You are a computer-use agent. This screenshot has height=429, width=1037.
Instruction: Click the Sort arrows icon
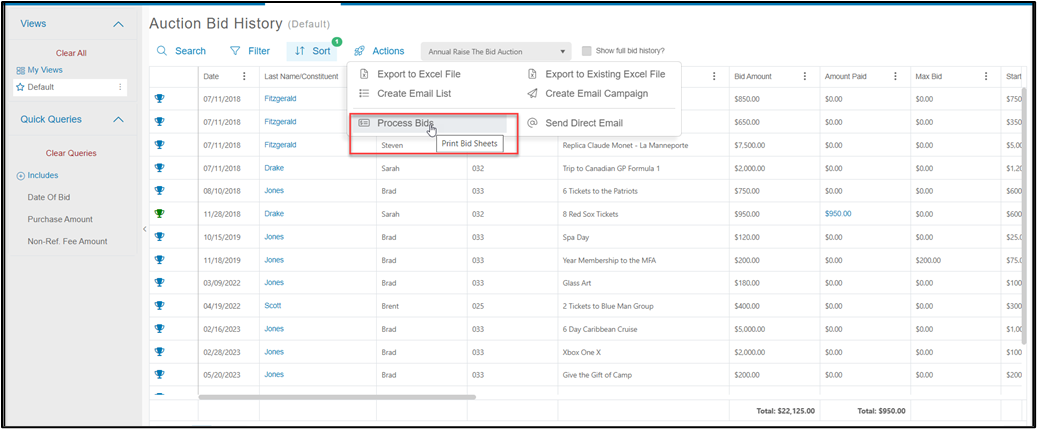(x=300, y=51)
